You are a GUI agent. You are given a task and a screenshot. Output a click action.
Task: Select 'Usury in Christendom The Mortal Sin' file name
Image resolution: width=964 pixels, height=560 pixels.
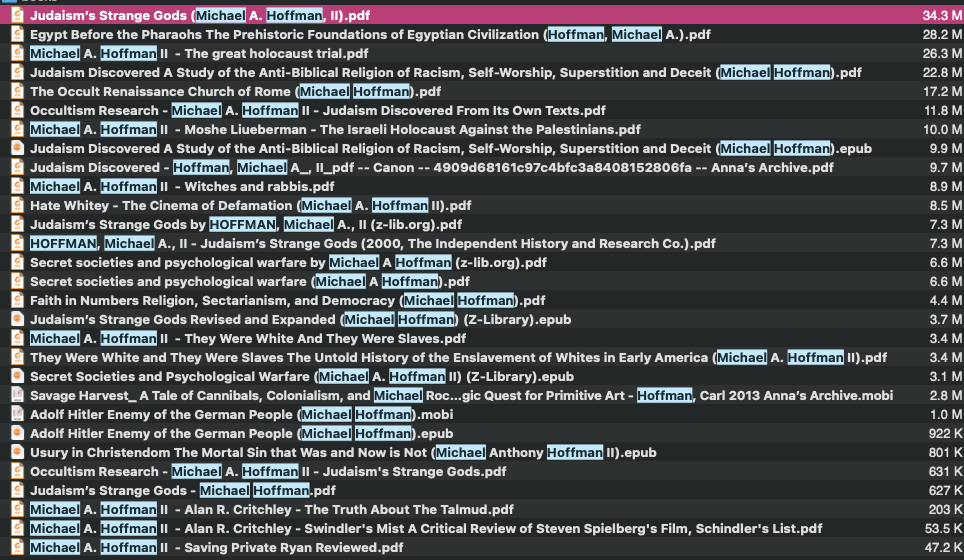pos(343,452)
